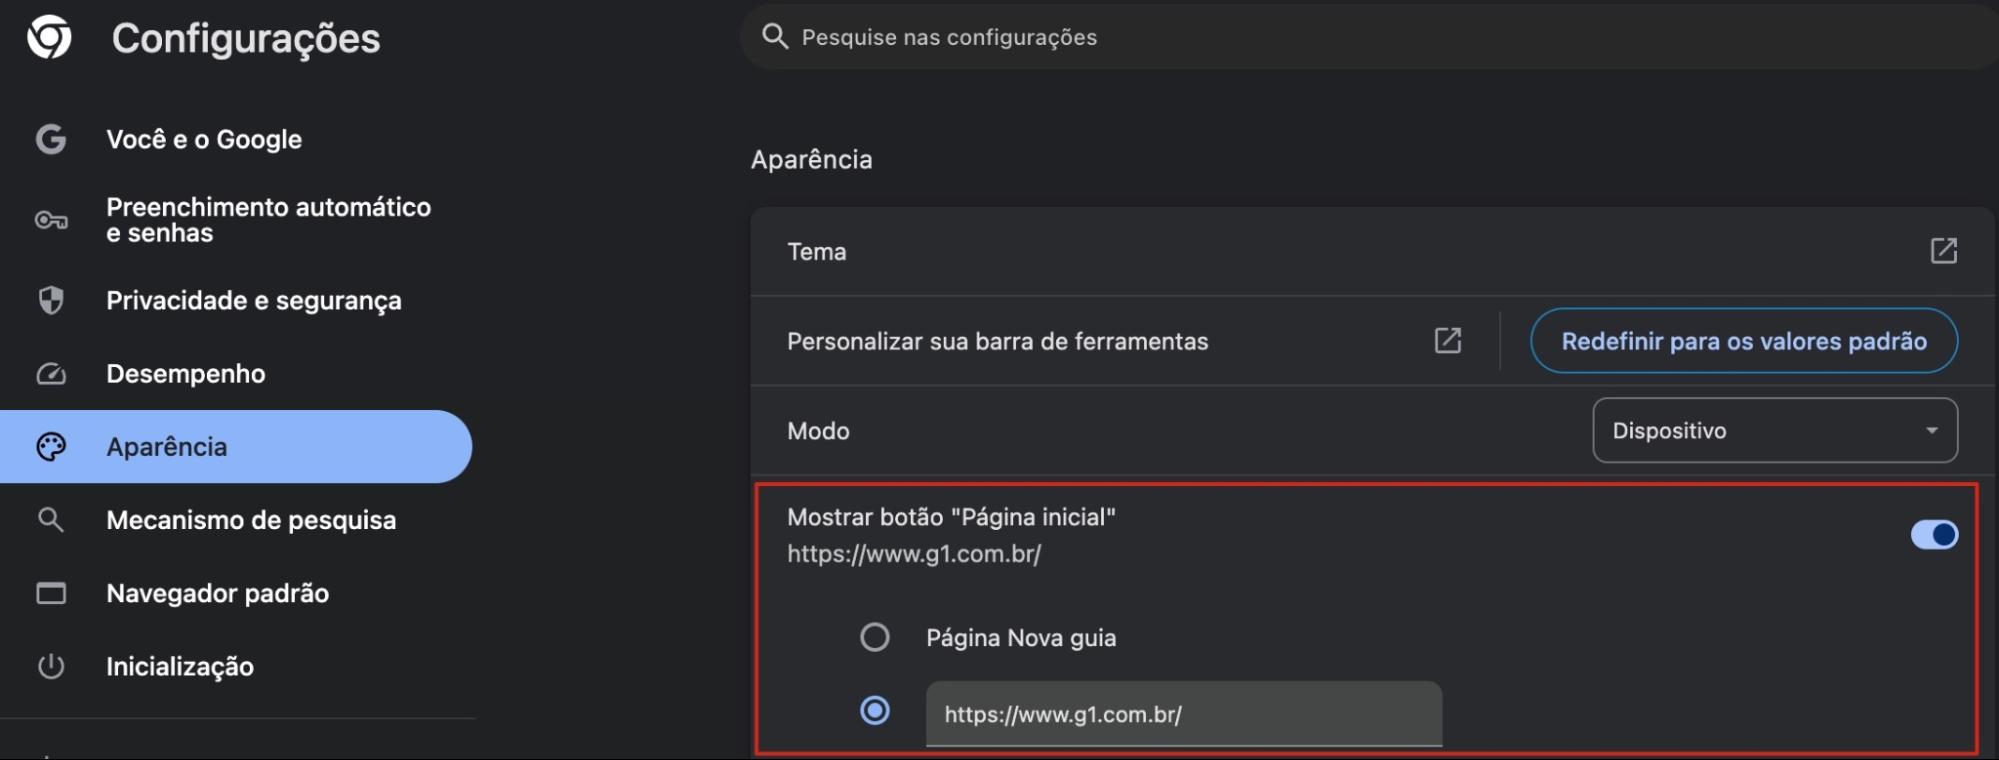Open the Modo dropdown showing Dispositivo
The height and width of the screenshot is (760, 1999).
click(1774, 430)
